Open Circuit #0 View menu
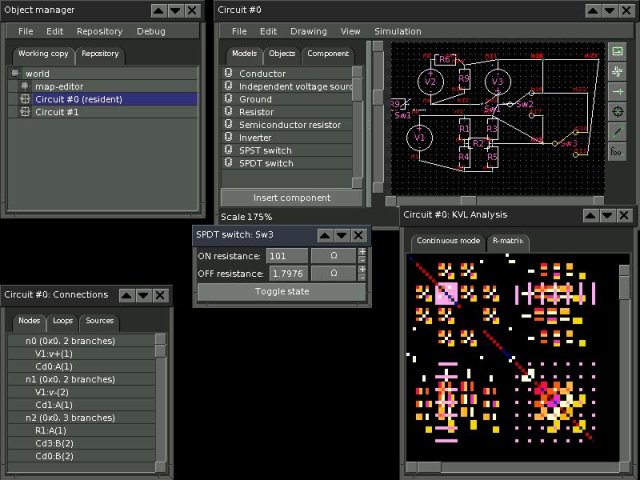Screen dimensions: 640x480 [351, 31]
